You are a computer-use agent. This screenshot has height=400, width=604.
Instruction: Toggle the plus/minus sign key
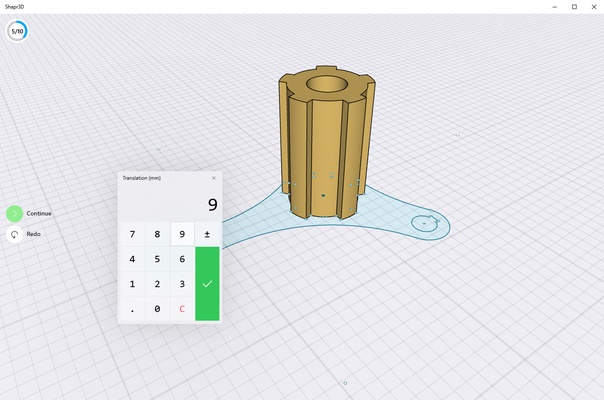pos(207,234)
